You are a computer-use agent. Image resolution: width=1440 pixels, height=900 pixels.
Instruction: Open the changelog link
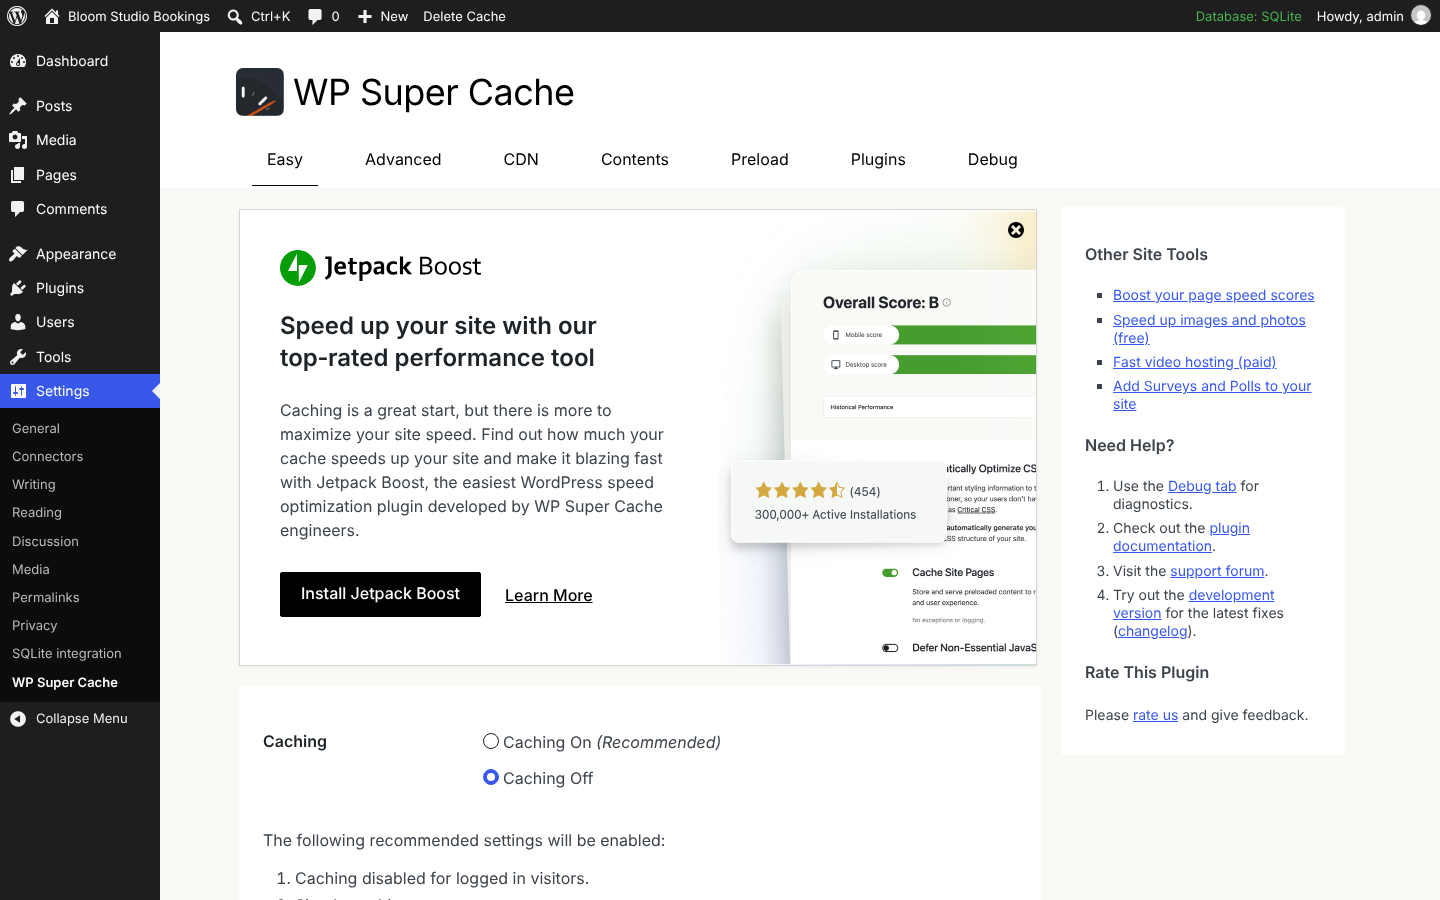pyautogui.click(x=1152, y=631)
